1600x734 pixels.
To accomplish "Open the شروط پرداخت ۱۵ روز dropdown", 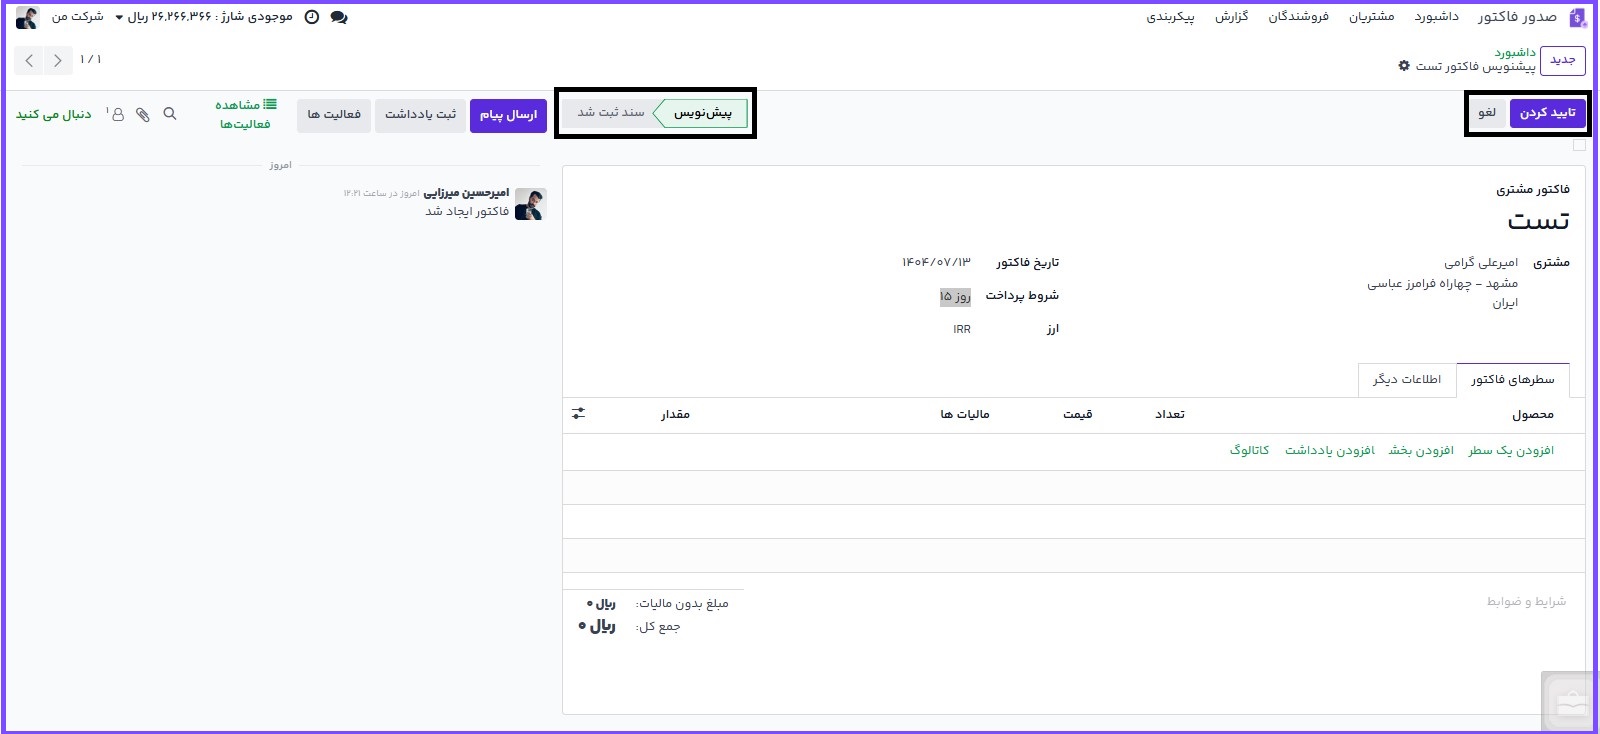I will pyautogui.click(x=954, y=296).
